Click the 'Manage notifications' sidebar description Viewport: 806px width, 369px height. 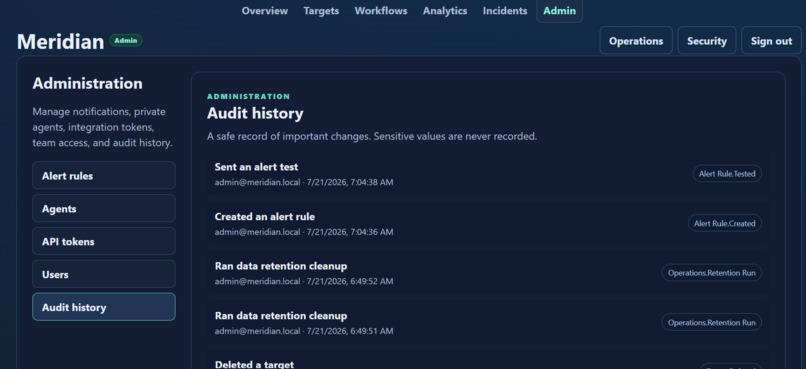[x=103, y=127]
